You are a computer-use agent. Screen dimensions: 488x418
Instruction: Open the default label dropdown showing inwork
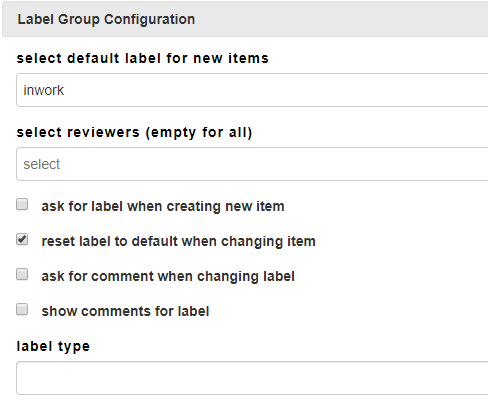(252, 90)
